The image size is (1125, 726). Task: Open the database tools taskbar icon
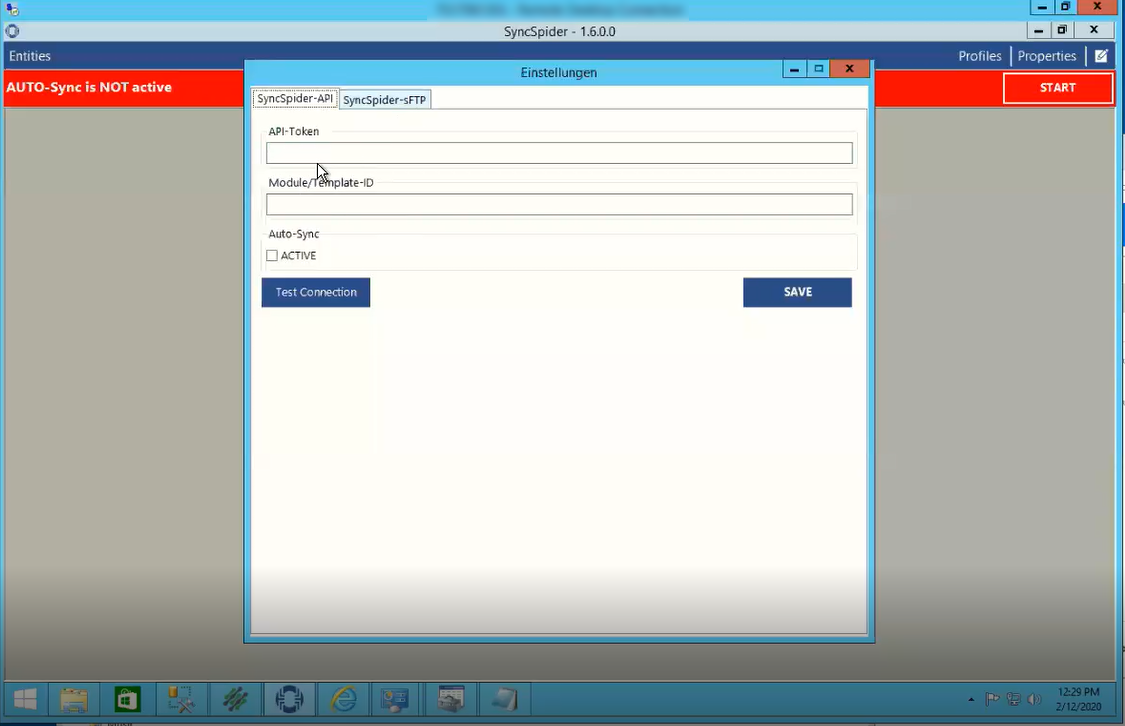pyautogui.click(x=181, y=699)
